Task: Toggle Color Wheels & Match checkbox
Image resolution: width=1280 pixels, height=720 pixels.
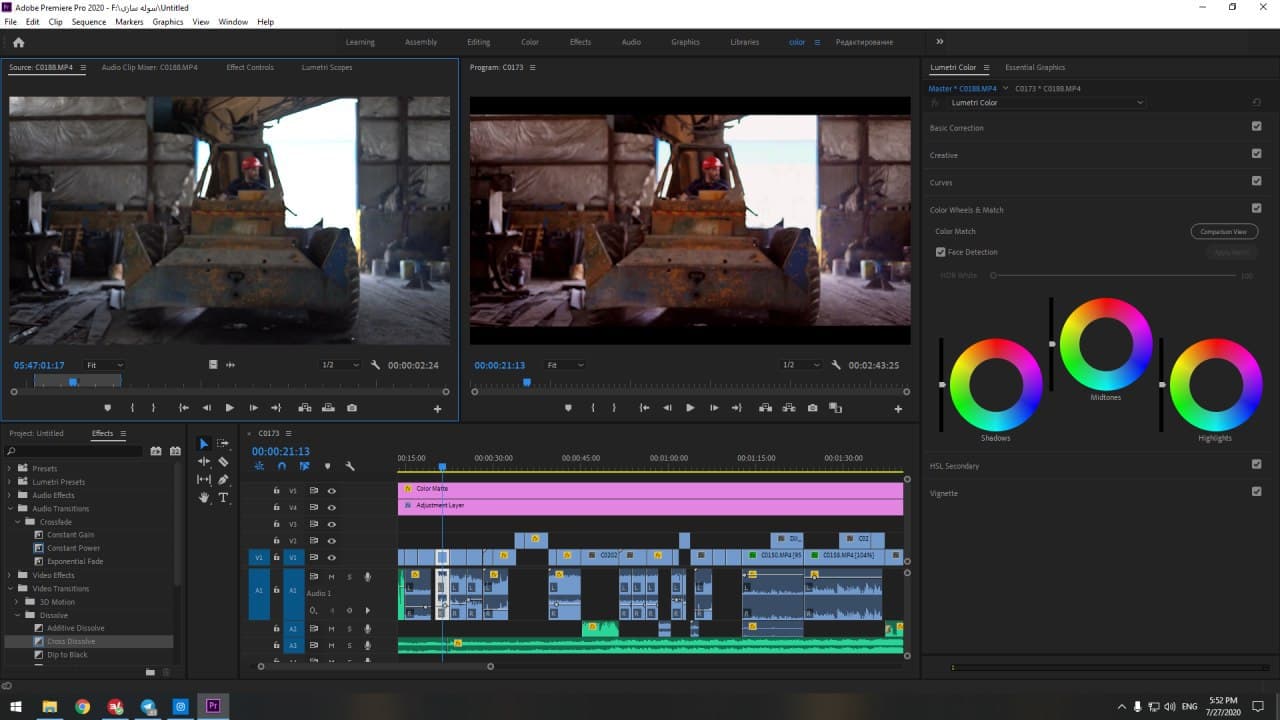Action: tap(1256, 209)
